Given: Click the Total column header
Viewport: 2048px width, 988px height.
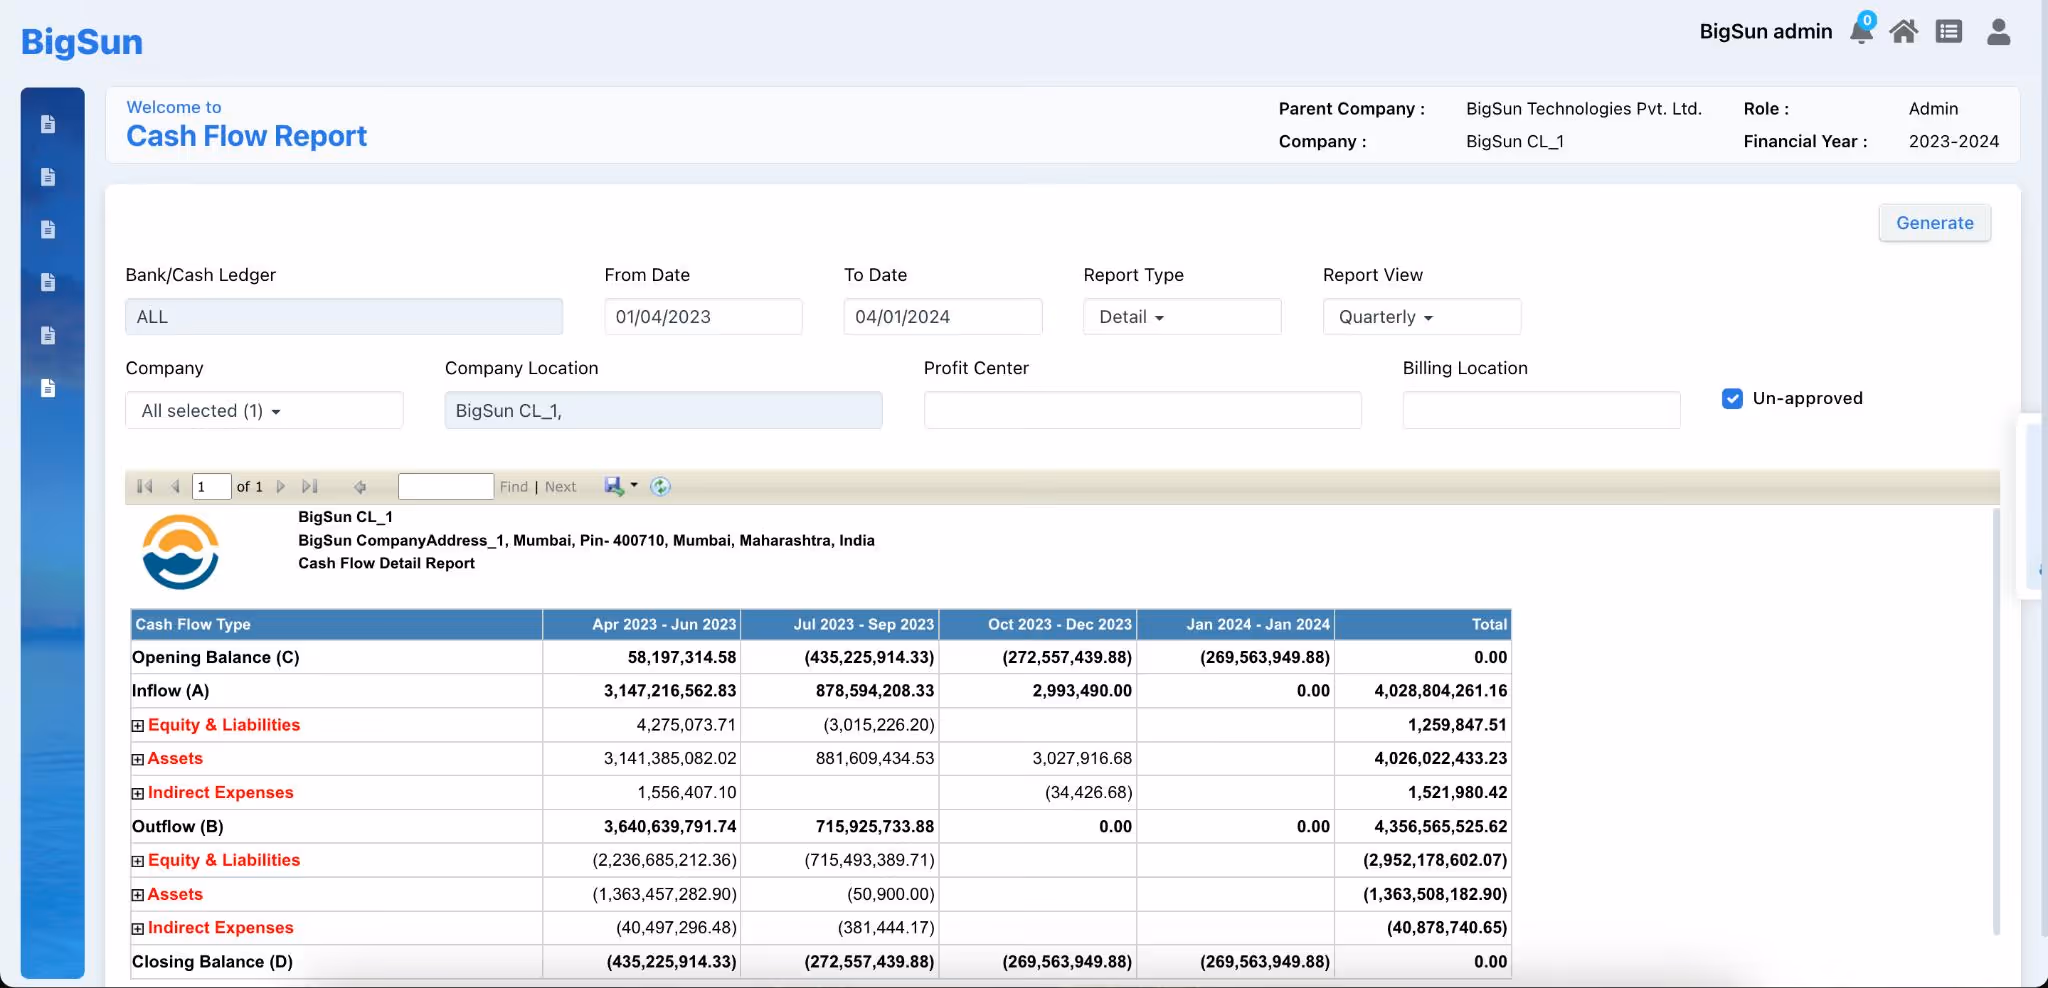Looking at the screenshot, I should (x=1423, y=624).
